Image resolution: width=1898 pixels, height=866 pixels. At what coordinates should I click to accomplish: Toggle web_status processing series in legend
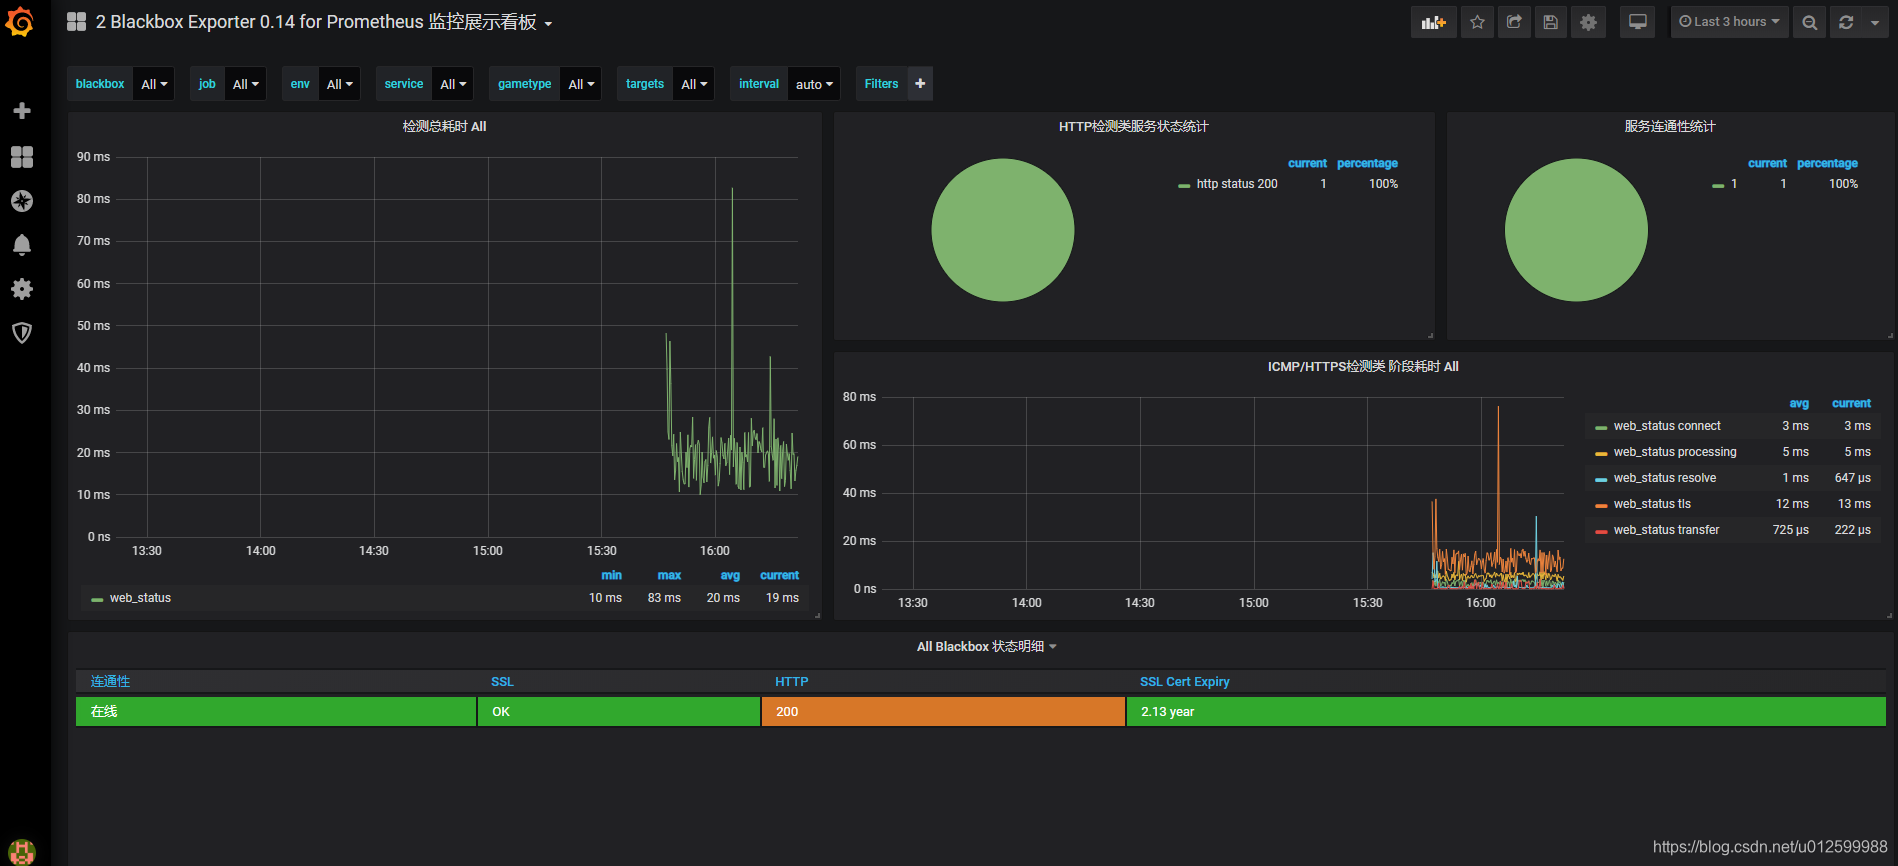click(x=1675, y=452)
